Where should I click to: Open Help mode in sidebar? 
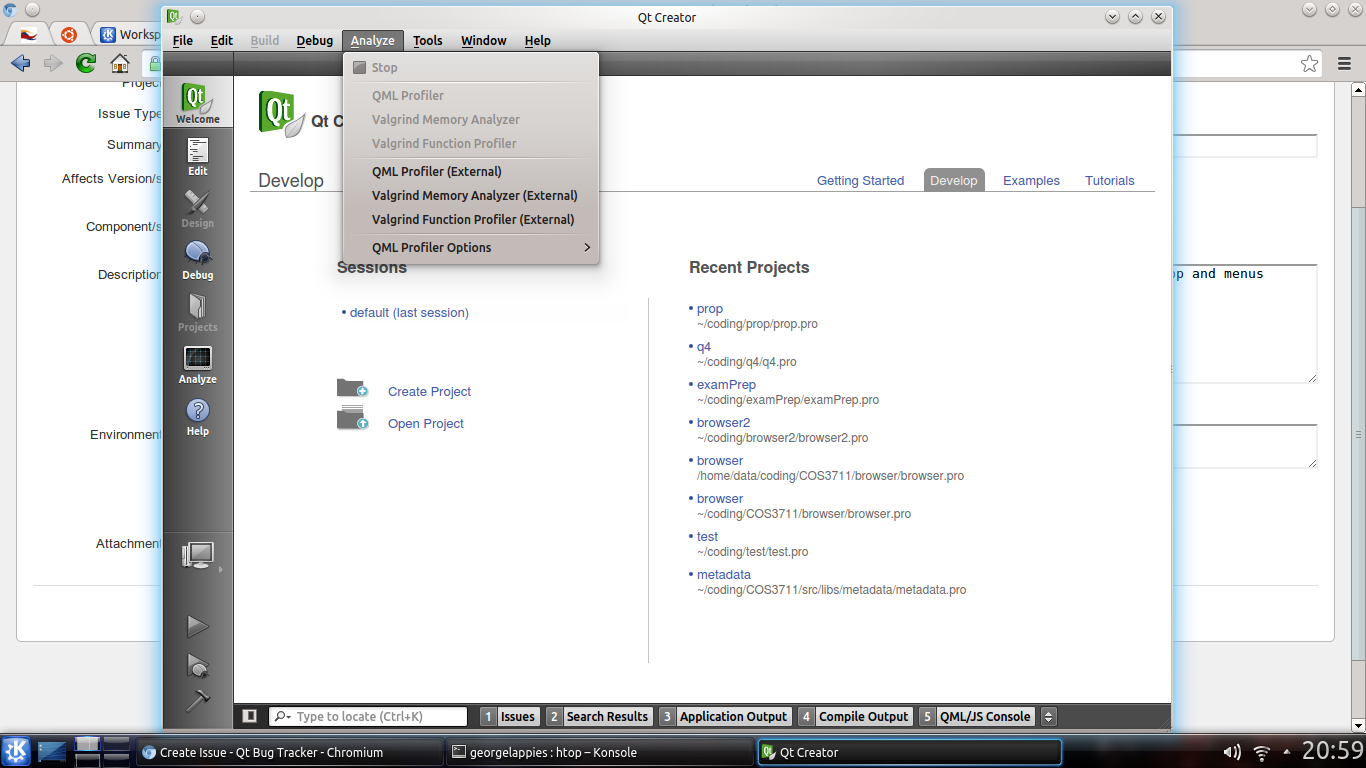(x=198, y=416)
